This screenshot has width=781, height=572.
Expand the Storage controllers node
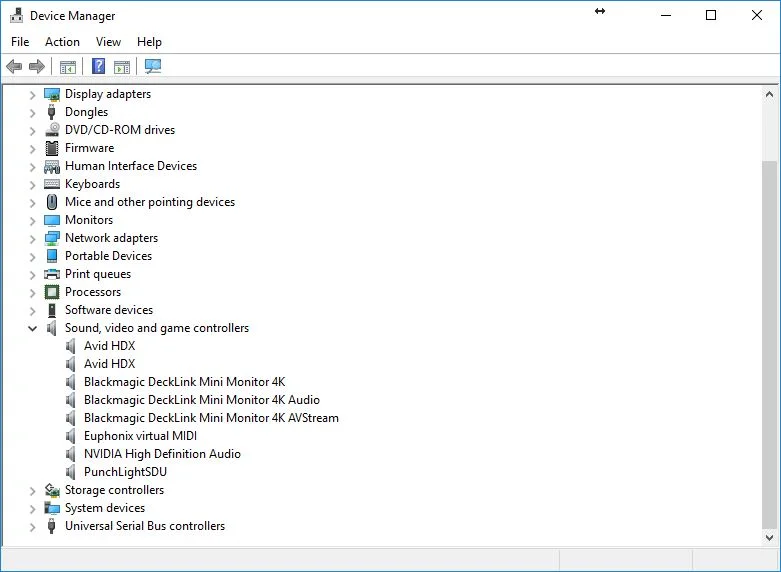pos(32,491)
